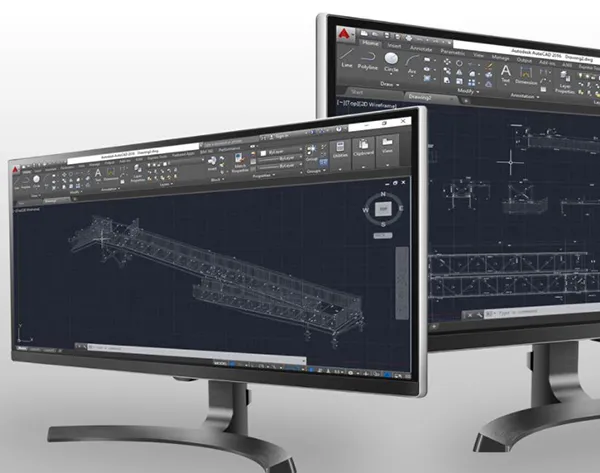Click the Text tool on front monitor
The height and width of the screenshot is (473, 600).
click(x=98, y=175)
